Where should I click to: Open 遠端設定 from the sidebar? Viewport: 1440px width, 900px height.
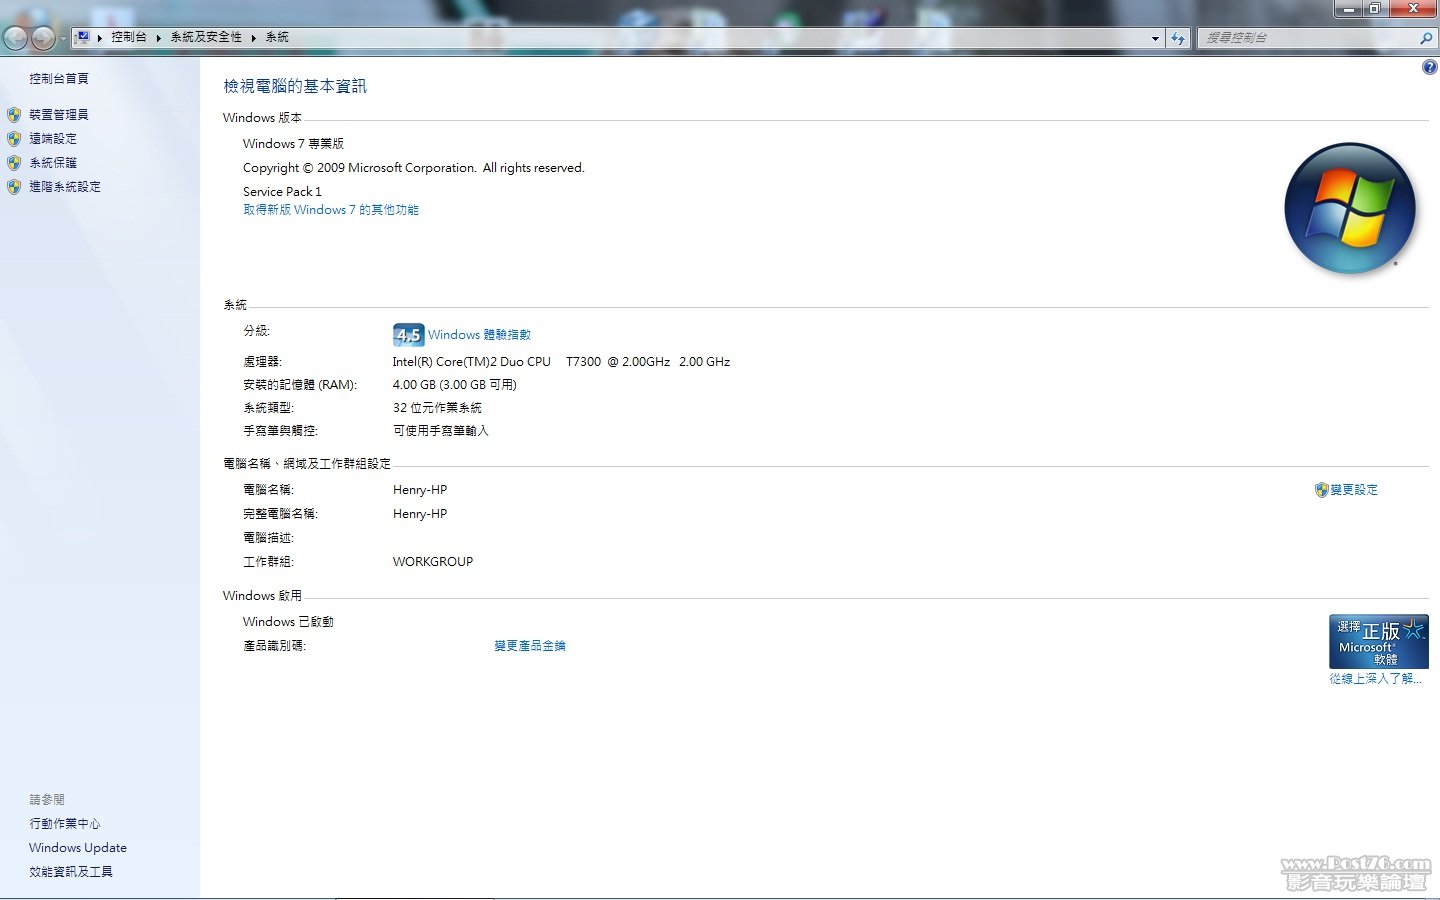click(53, 139)
